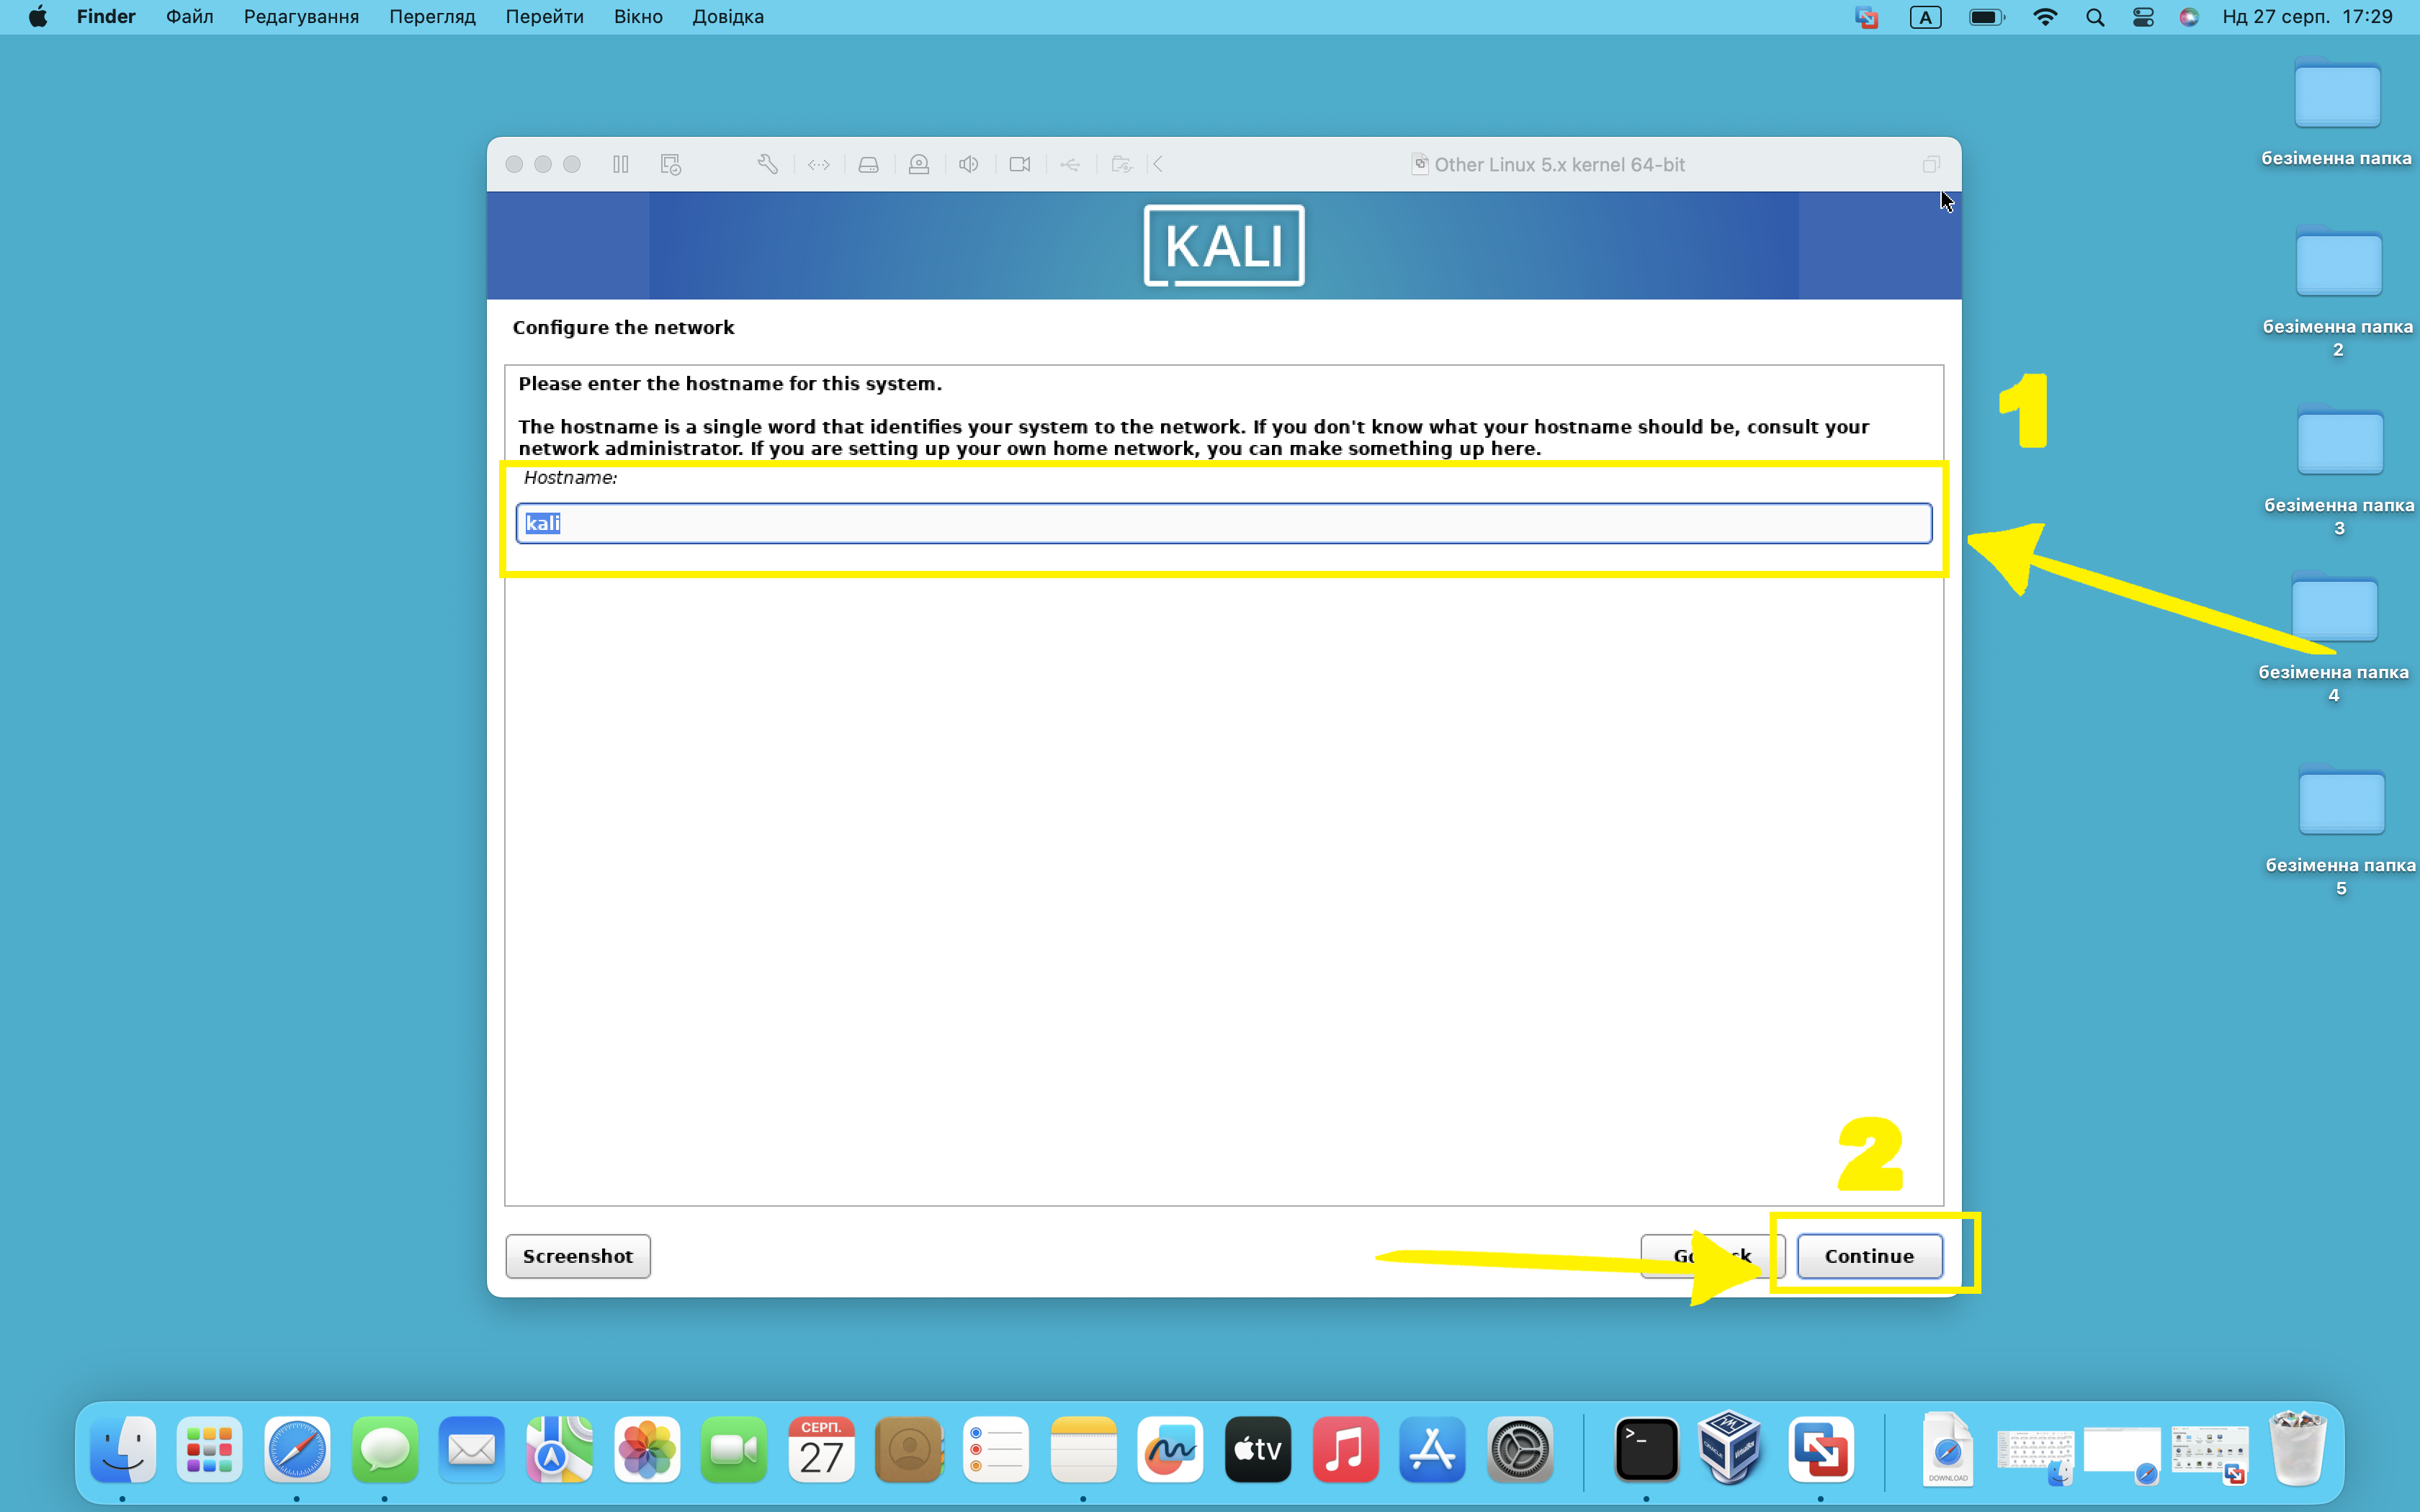Open Control Center
2420x1512 pixels.
[x=2143, y=17]
